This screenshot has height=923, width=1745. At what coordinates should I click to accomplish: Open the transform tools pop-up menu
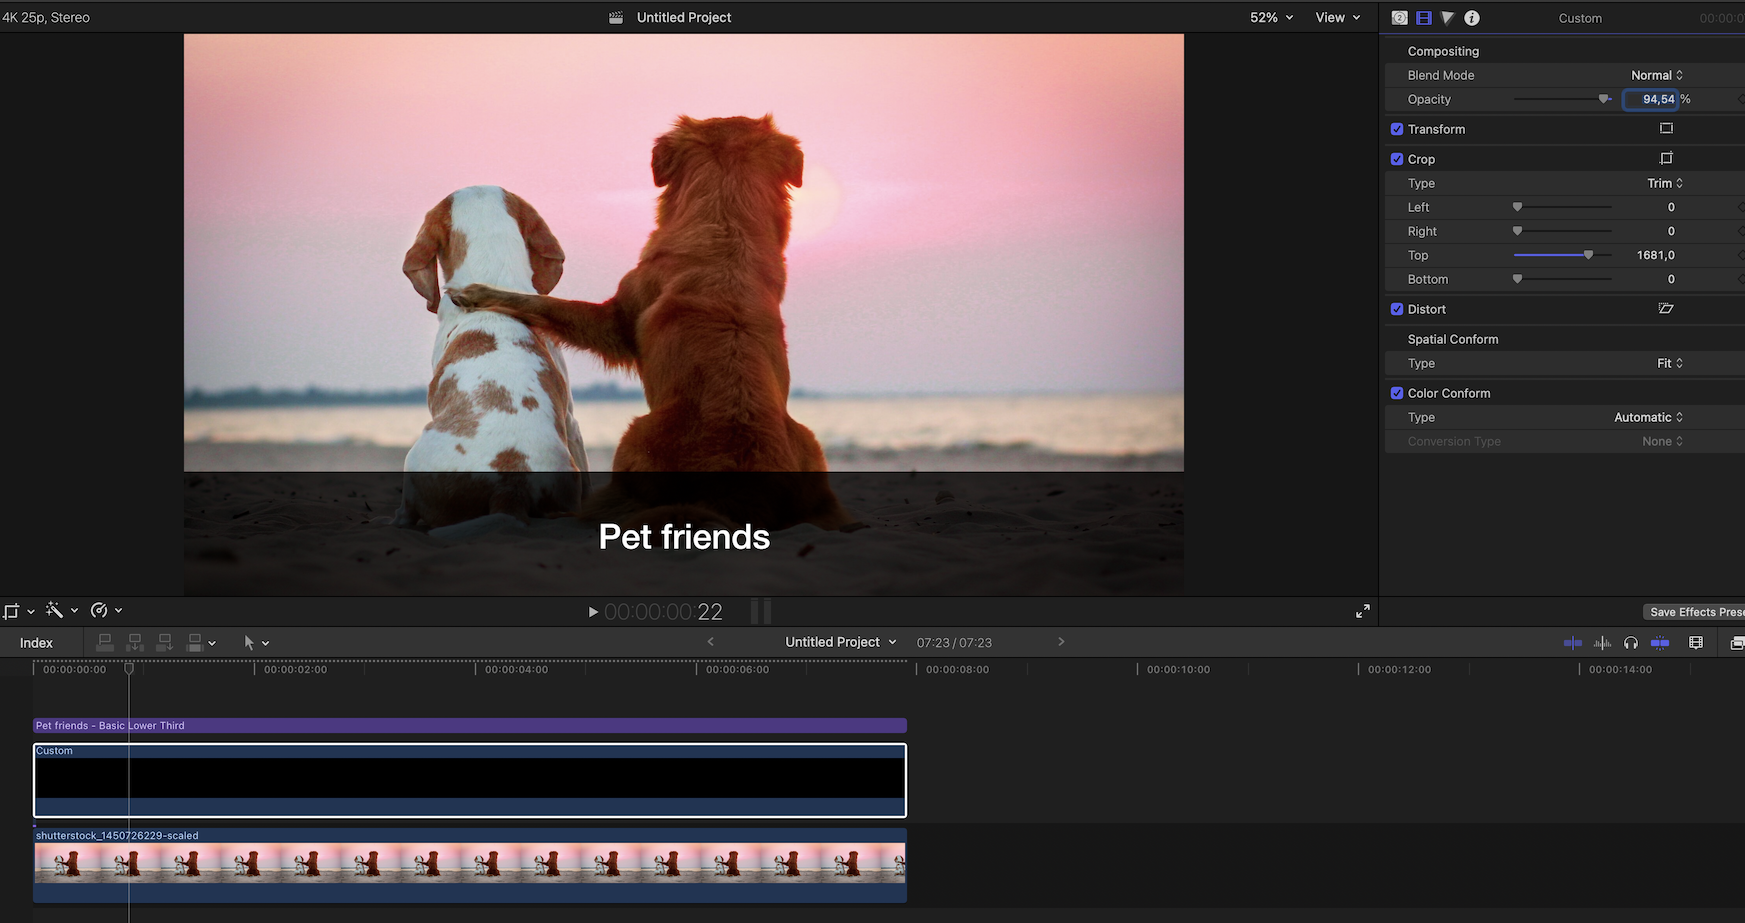coord(18,611)
